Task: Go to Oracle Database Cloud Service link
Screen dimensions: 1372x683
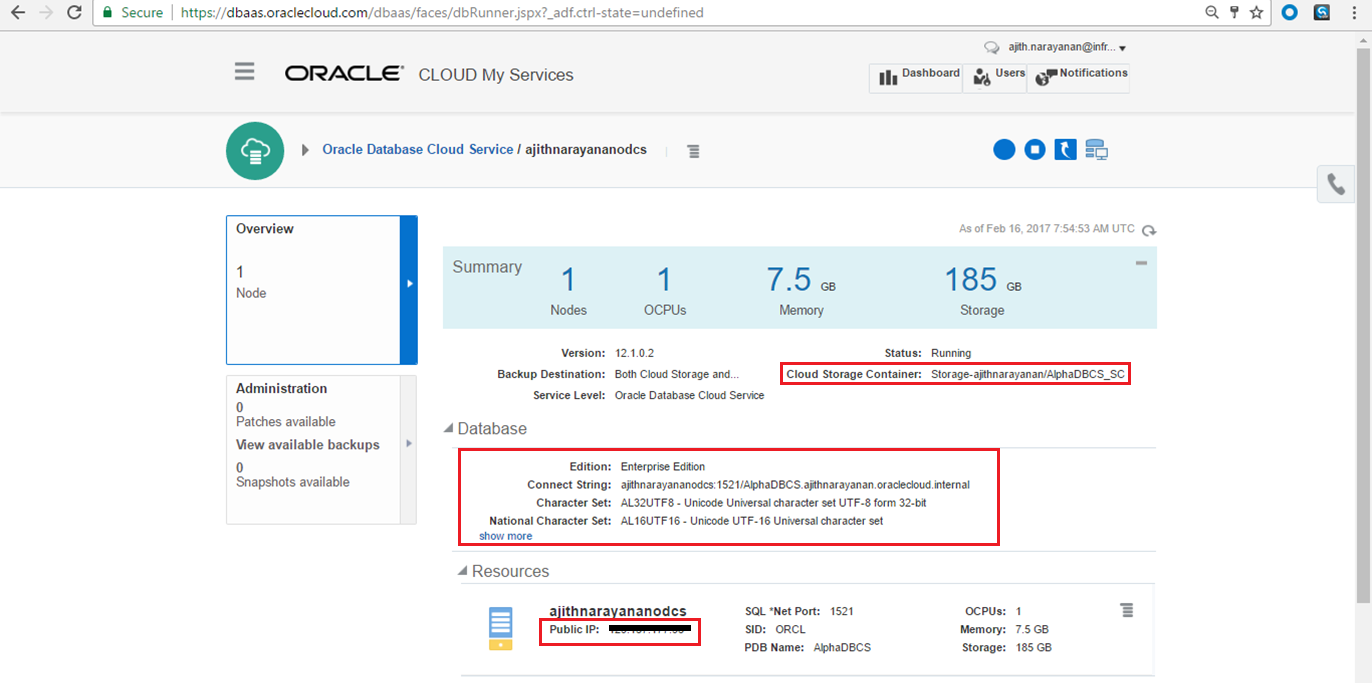Action: 417,149
